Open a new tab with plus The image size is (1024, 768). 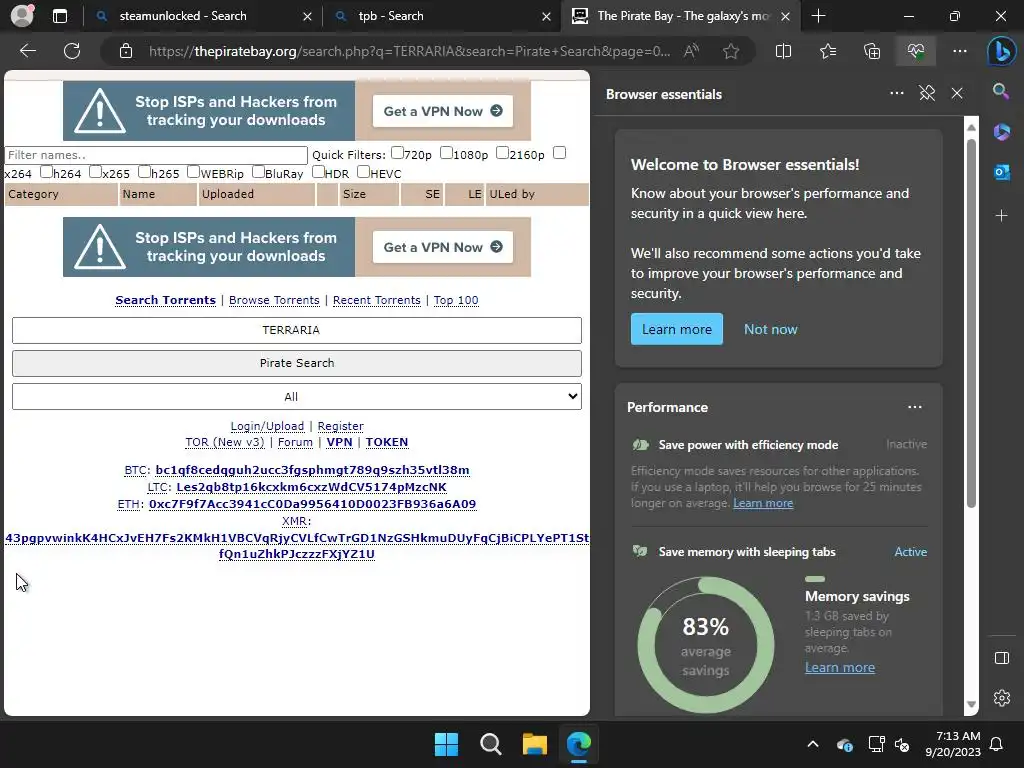818,16
